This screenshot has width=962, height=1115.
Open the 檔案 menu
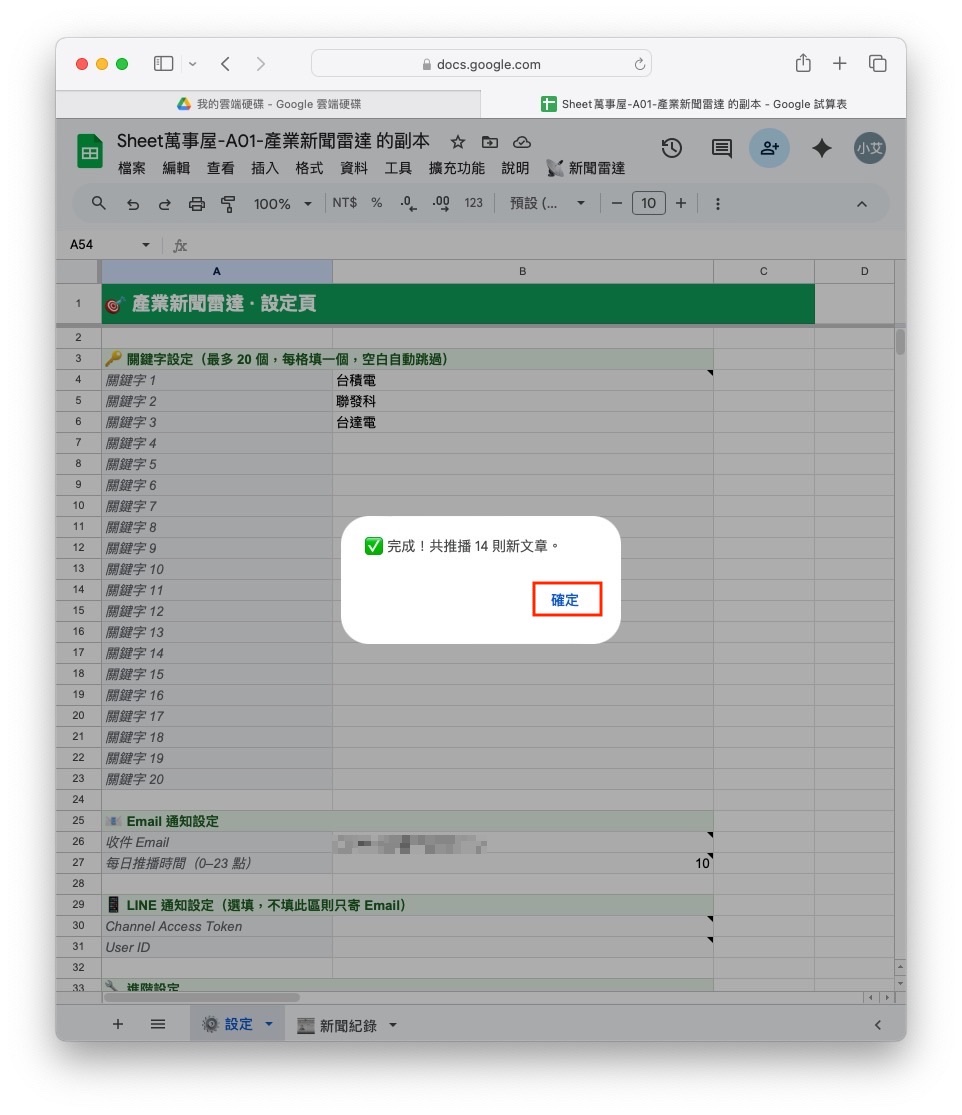tap(132, 168)
